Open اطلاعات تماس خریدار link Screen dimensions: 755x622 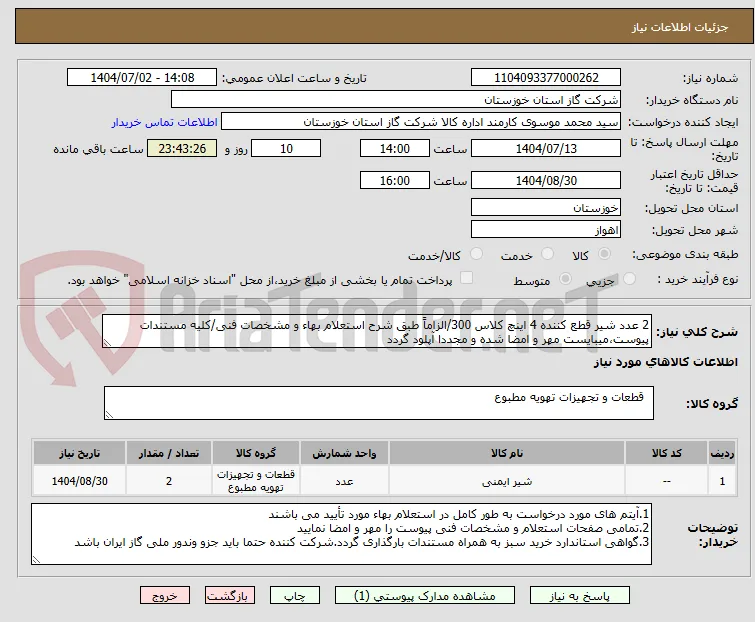[x=164, y=122]
